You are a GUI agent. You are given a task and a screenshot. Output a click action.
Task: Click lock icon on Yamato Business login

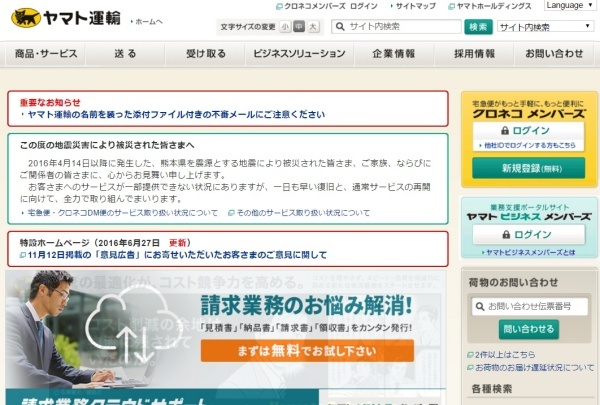click(x=503, y=232)
